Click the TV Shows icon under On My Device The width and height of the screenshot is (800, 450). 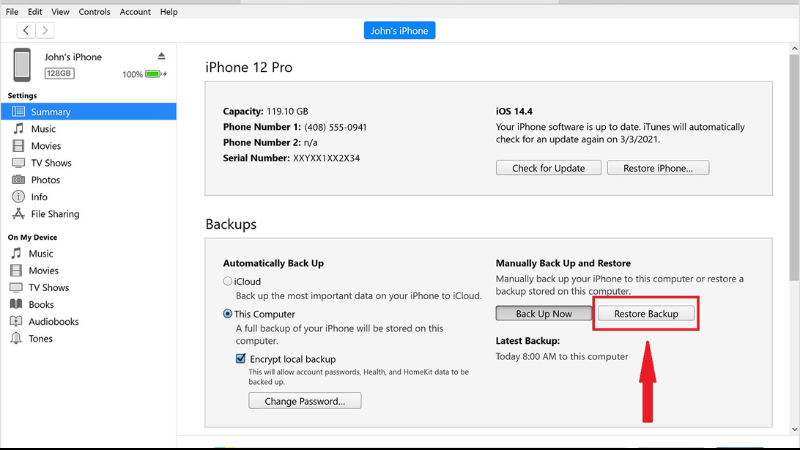pyautogui.click(x=16, y=287)
